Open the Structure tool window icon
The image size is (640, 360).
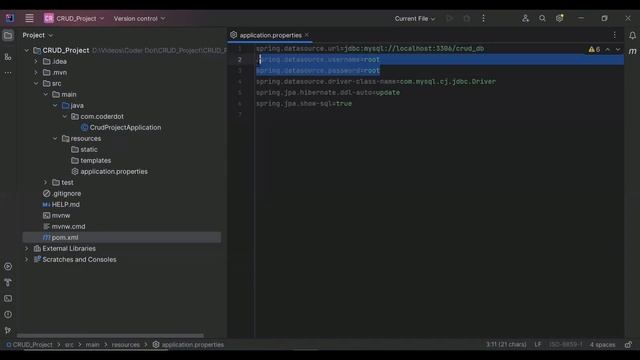pyautogui.click(x=8, y=57)
